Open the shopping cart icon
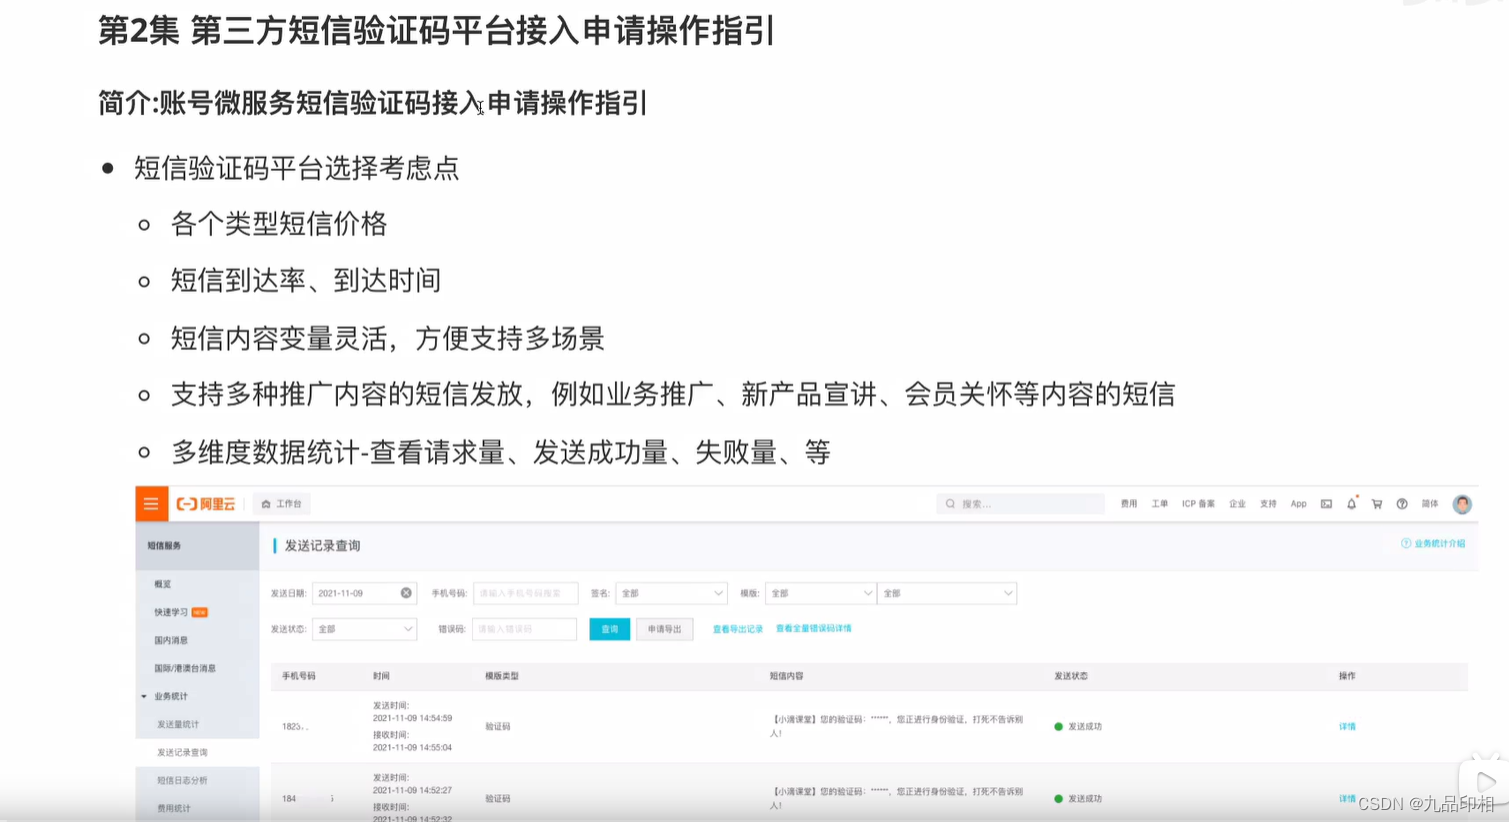This screenshot has height=822, width=1509. [x=1377, y=504]
